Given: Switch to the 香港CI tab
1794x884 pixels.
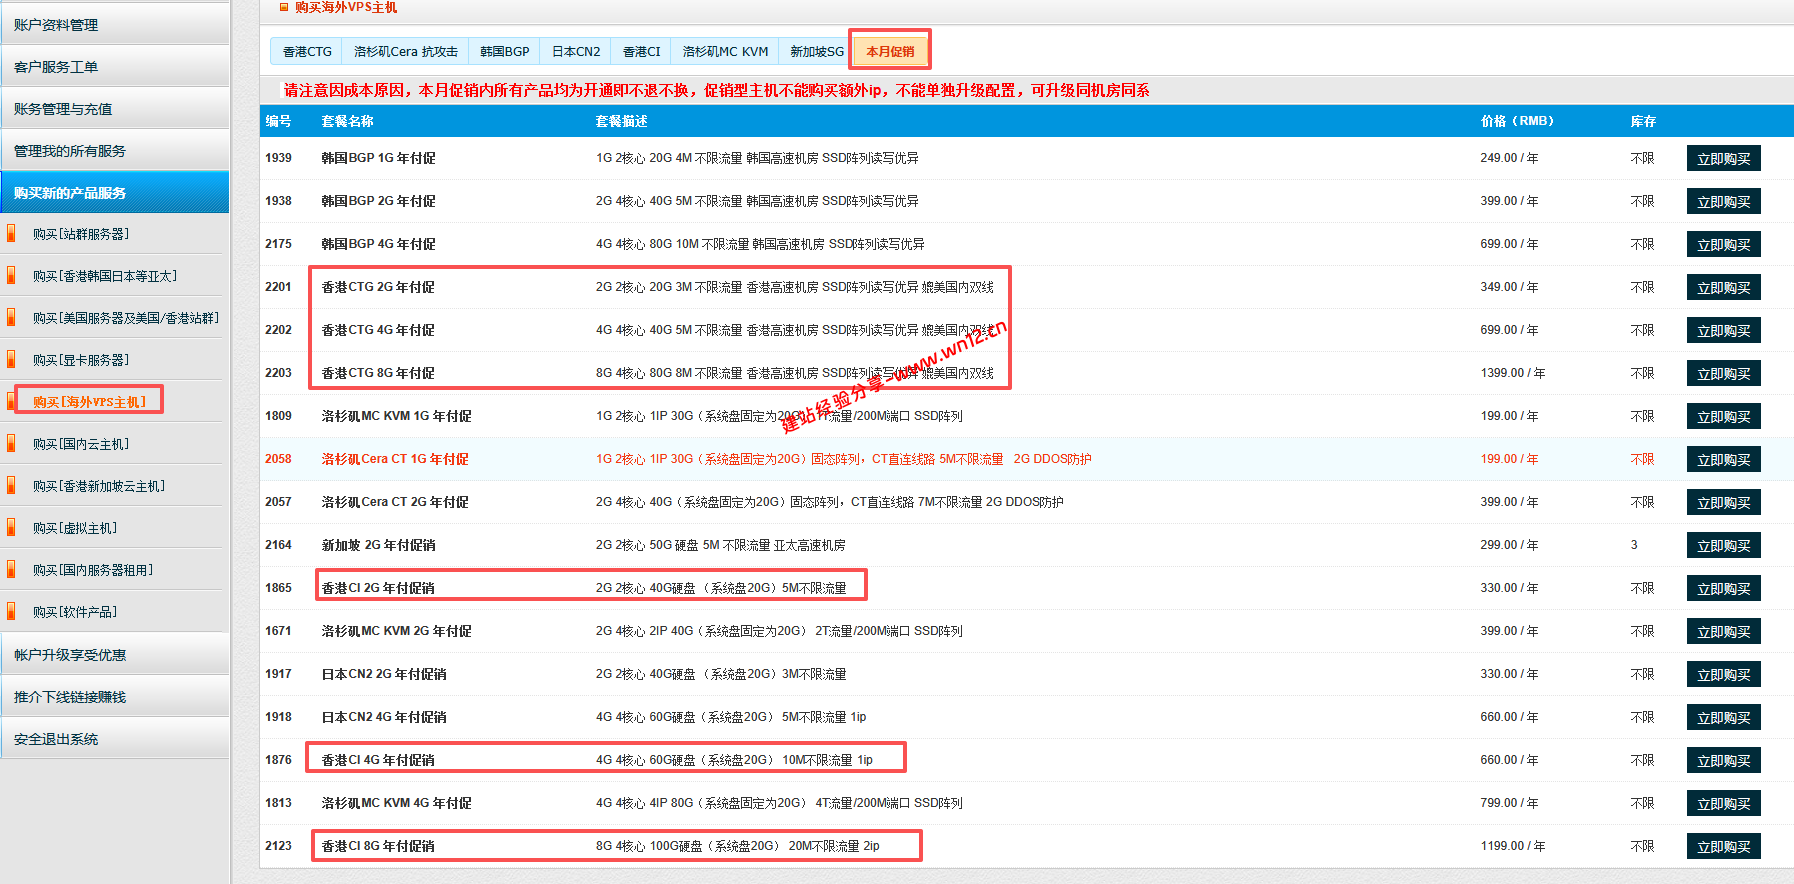Looking at the screenshot, I should (x=641, y=51).
